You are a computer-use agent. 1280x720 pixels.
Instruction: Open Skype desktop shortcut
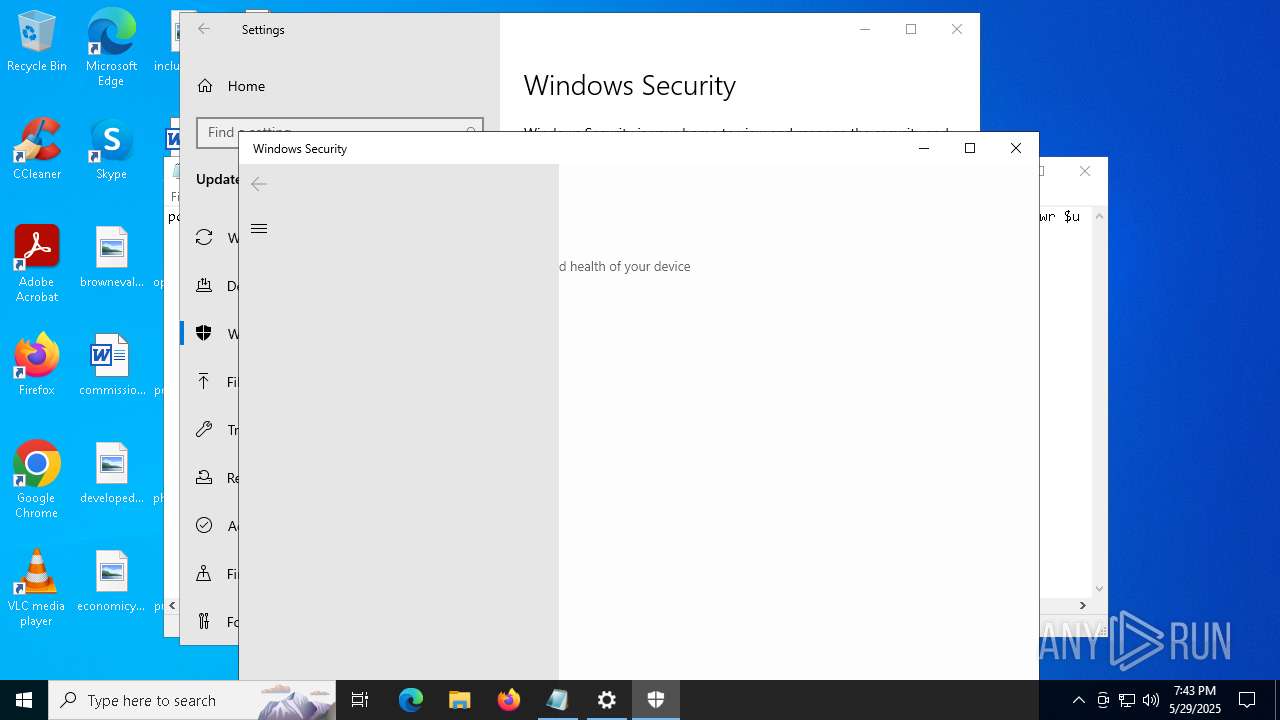click(111, 149)
